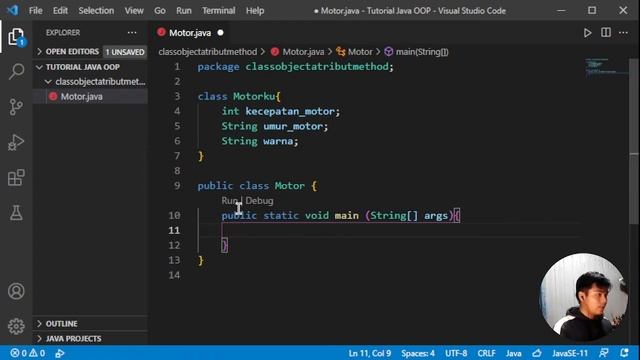
Task: Open Run and Debug view
Action: [16, 142]
